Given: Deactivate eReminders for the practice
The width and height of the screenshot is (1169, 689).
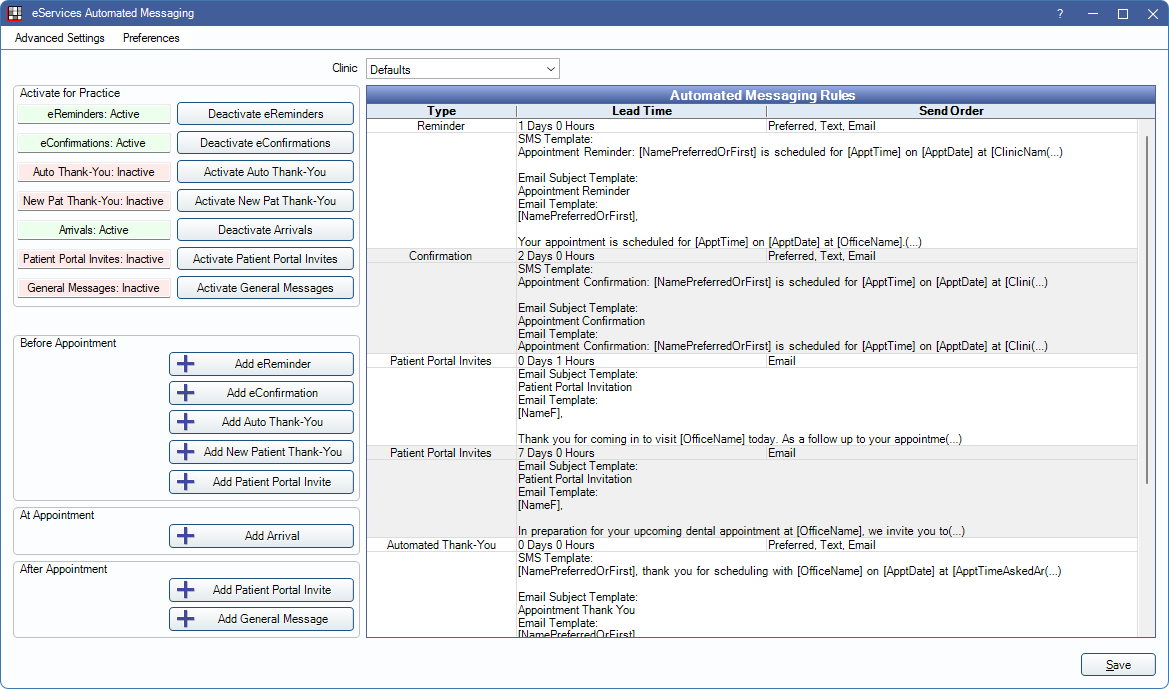Looking at the screenshot, I should pyautogui.click(x=265, y=114).
